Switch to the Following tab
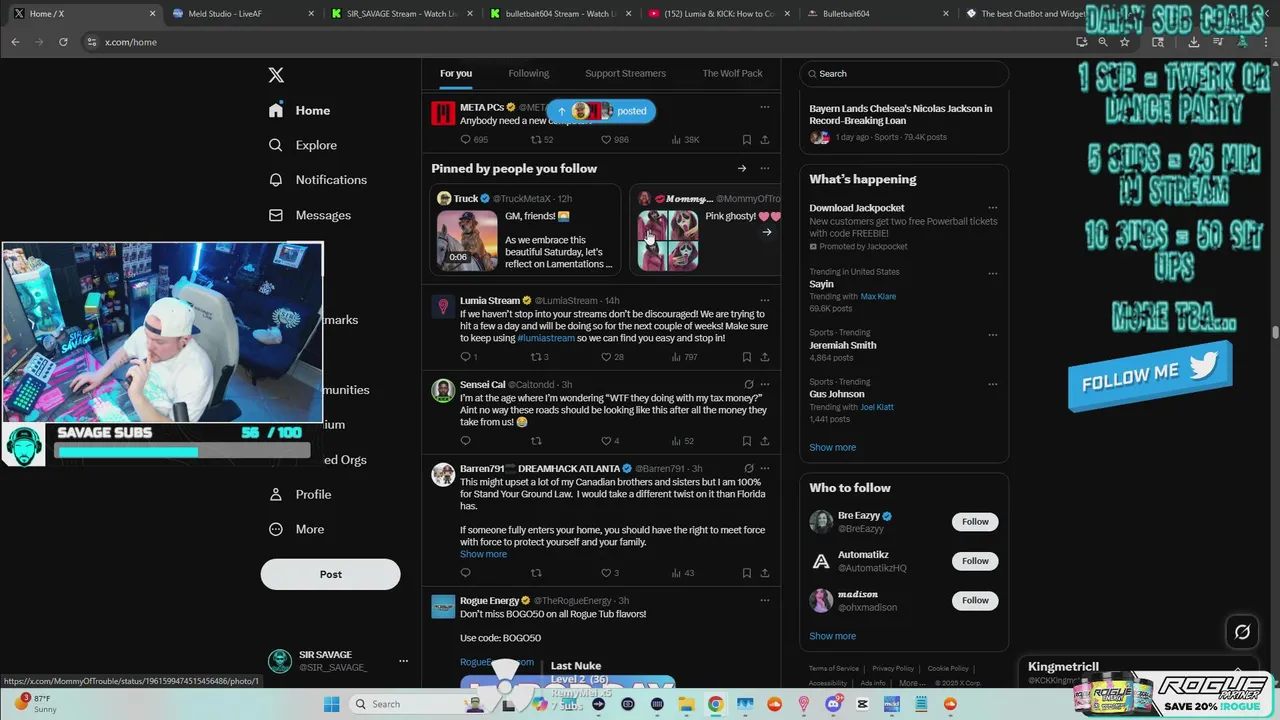The height and width of the screenshot is (720, 1280). pos(528,73)
